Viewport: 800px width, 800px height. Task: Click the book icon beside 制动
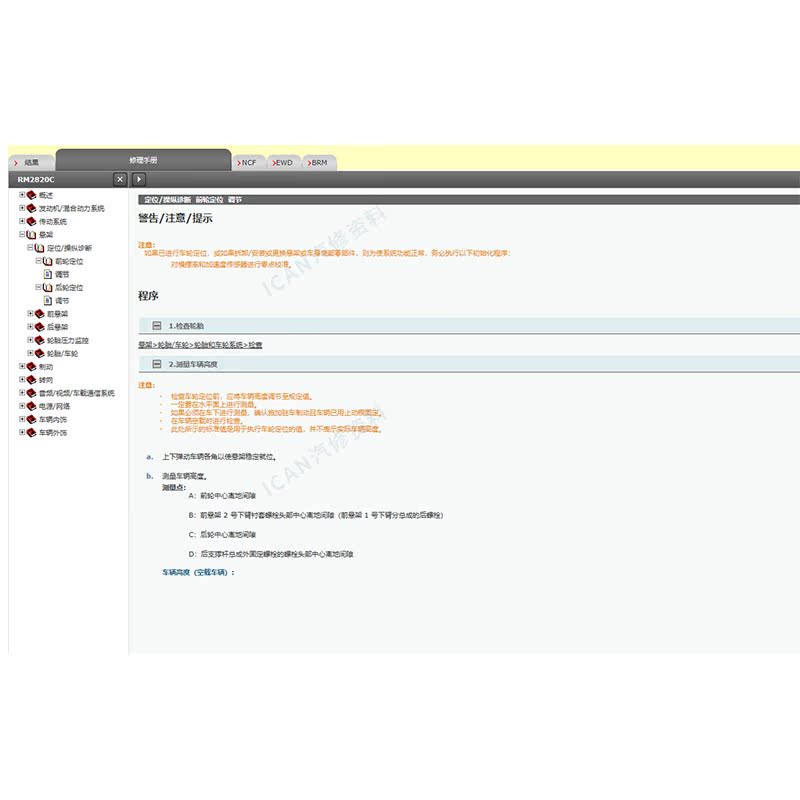[31, 367]
